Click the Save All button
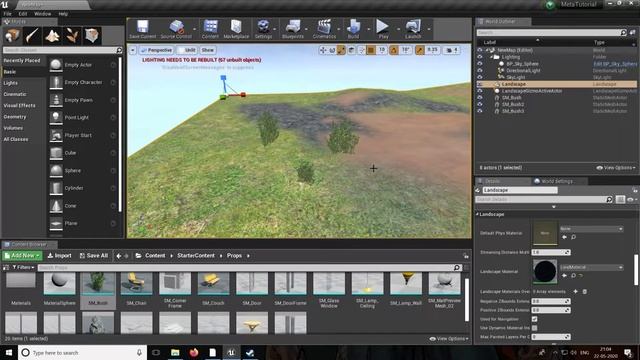This screenshot has width=640, height=360. 93,256
